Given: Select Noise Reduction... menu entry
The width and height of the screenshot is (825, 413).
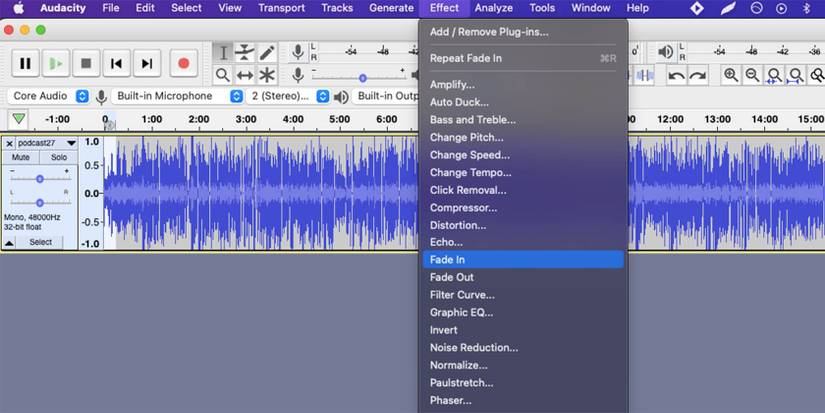Looking at the screenshot, I should coord(474,347).
